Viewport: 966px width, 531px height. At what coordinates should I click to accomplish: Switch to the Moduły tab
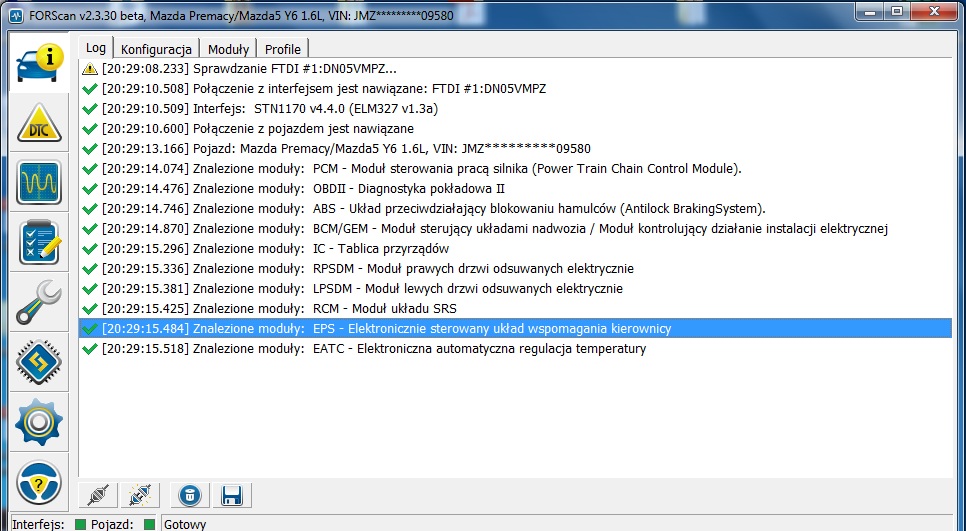click(x=228, y=49)
